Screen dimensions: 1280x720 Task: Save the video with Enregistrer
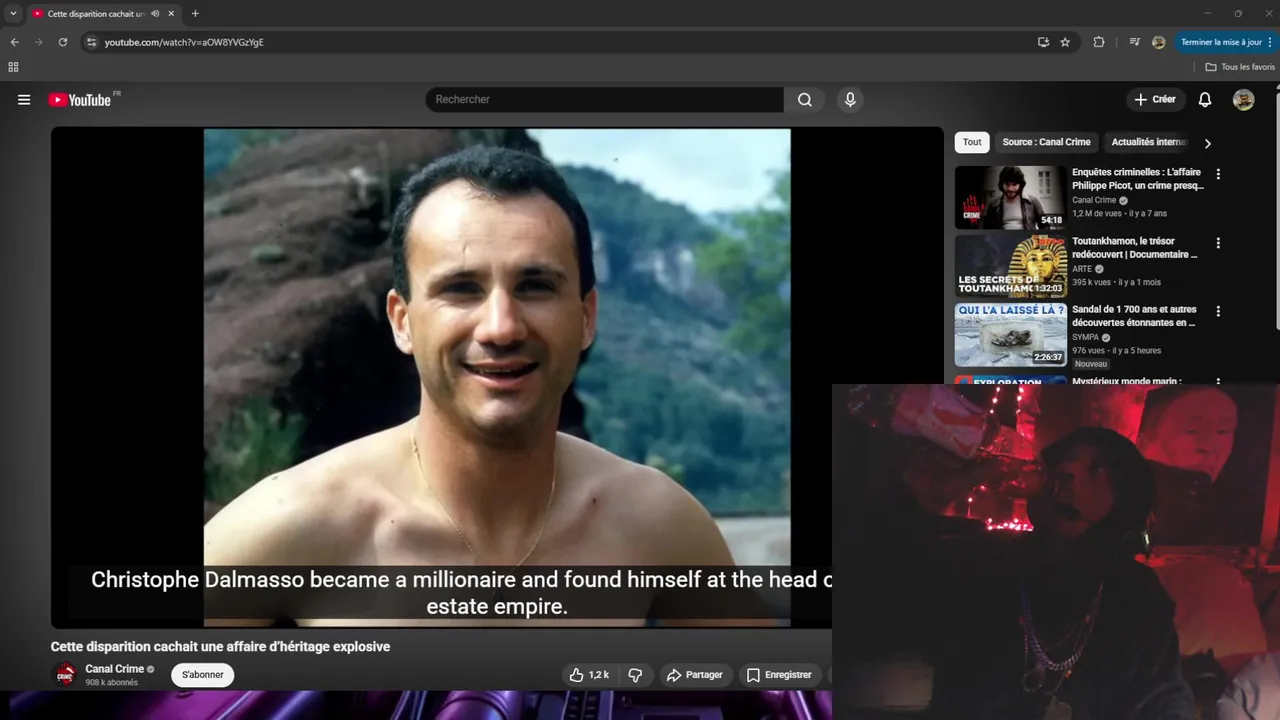[779, 675]
